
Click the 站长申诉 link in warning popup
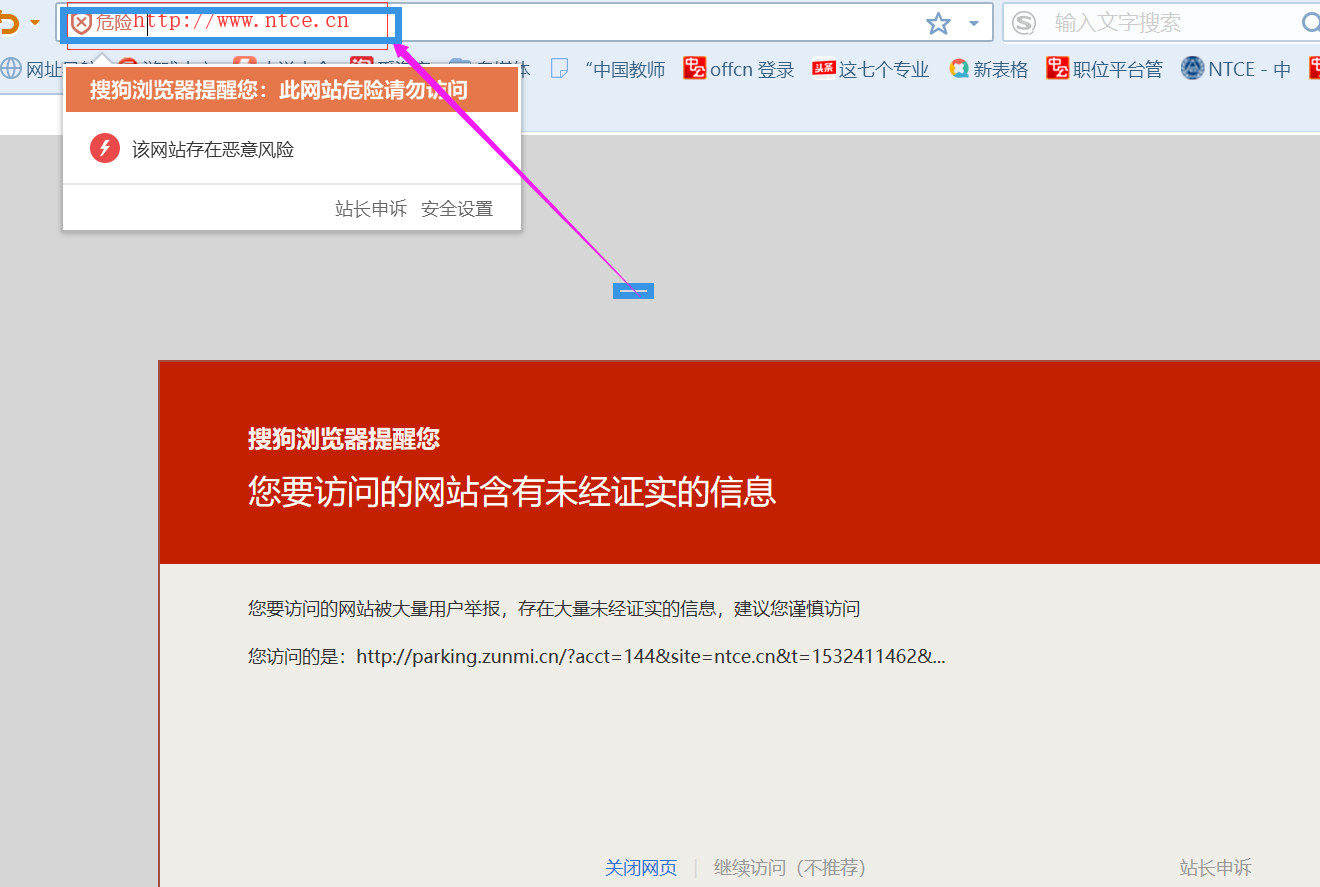coord(371,209)
